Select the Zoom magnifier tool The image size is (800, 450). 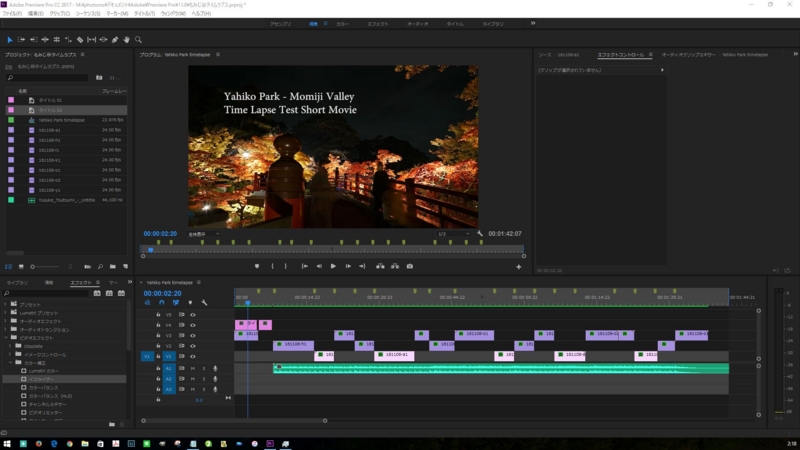tap(138, 40)
